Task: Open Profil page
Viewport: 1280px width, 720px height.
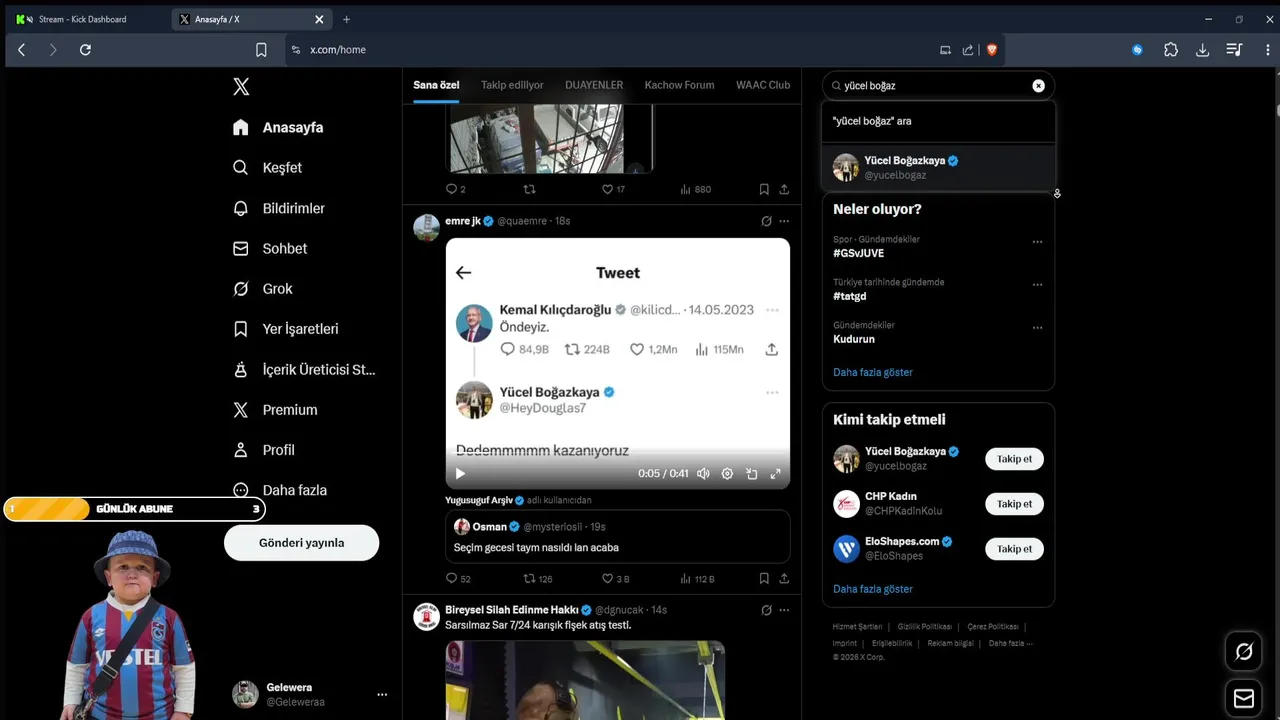Action: pyautogui.click(x=264, y=450)
